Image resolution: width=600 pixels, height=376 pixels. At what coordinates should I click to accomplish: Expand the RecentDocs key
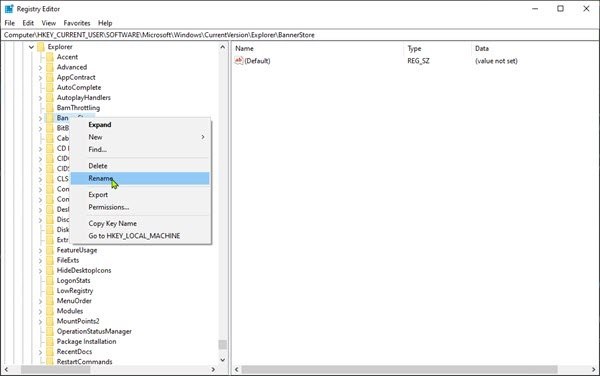(41, 352)
